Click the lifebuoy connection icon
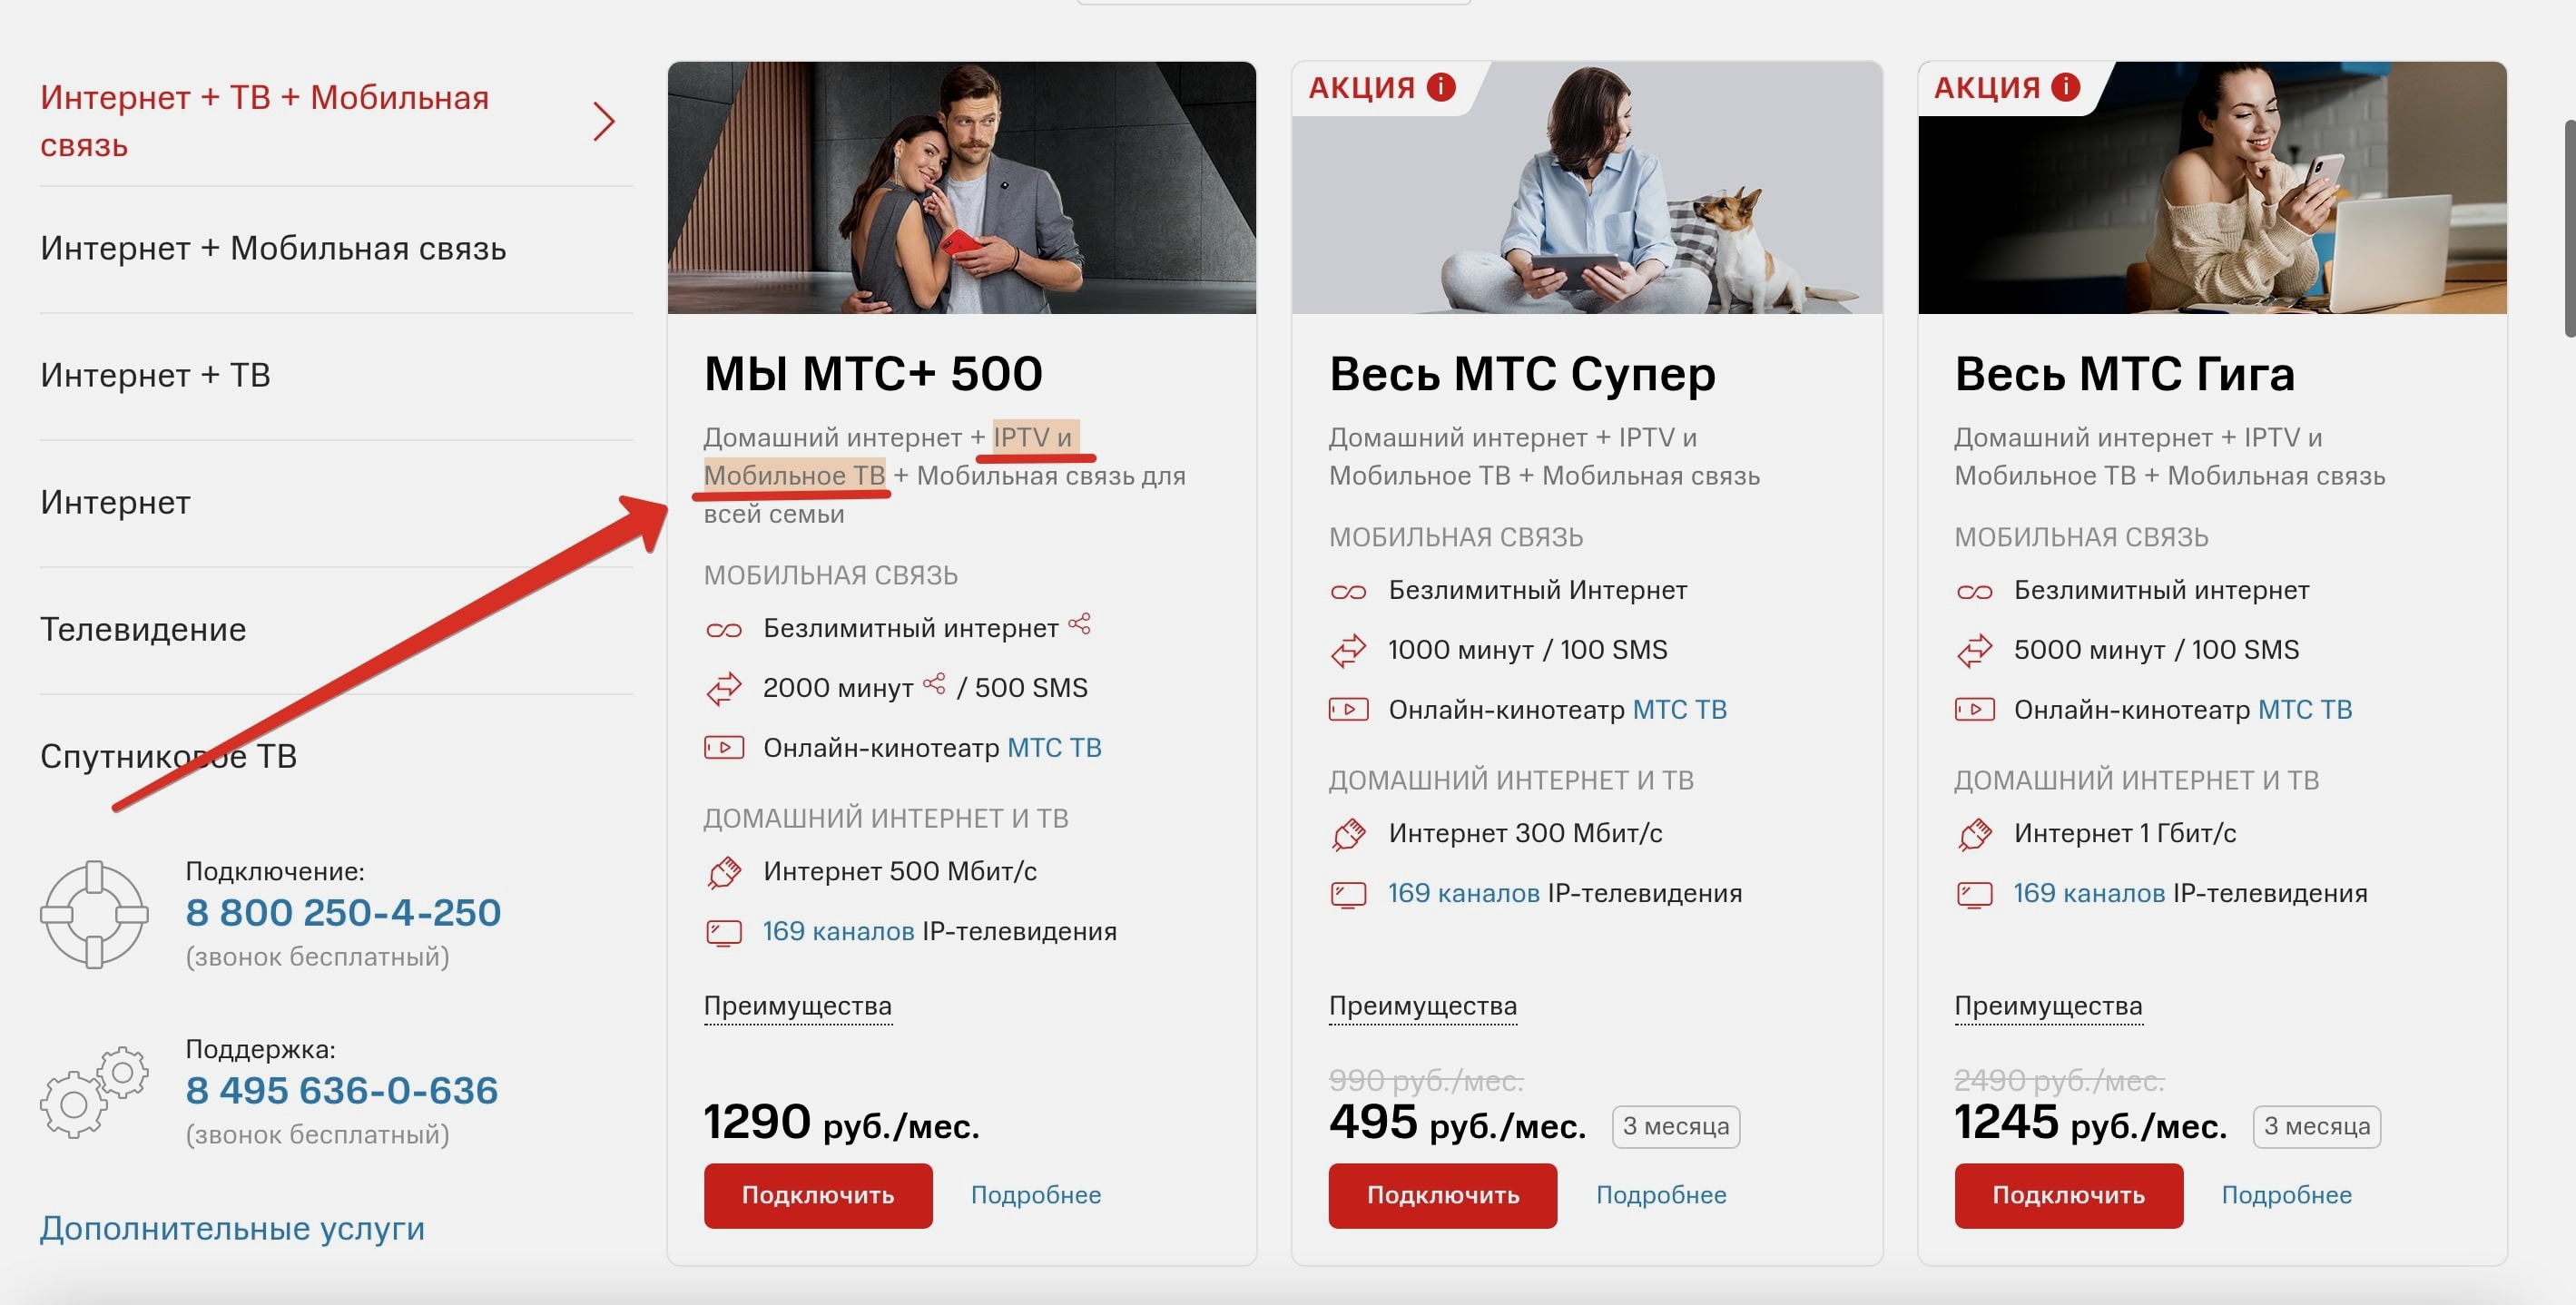This screenshot has height=1305, width=2576. [x=94, y=914]
